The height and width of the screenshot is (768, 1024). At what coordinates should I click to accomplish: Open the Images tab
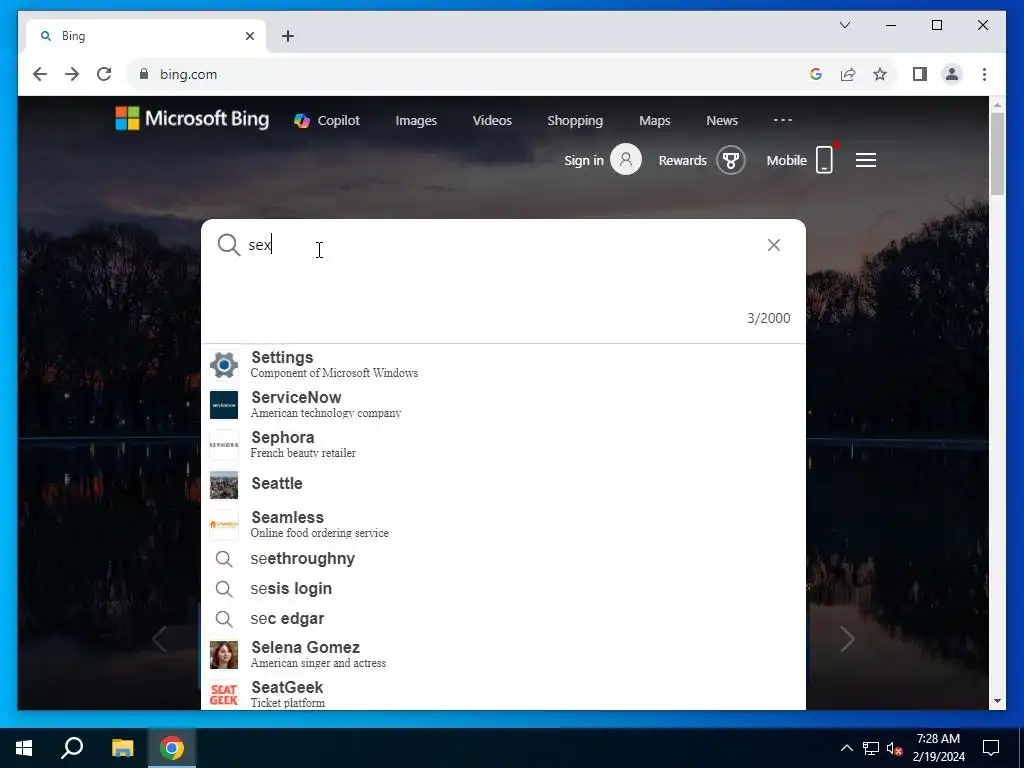[416, 120]
